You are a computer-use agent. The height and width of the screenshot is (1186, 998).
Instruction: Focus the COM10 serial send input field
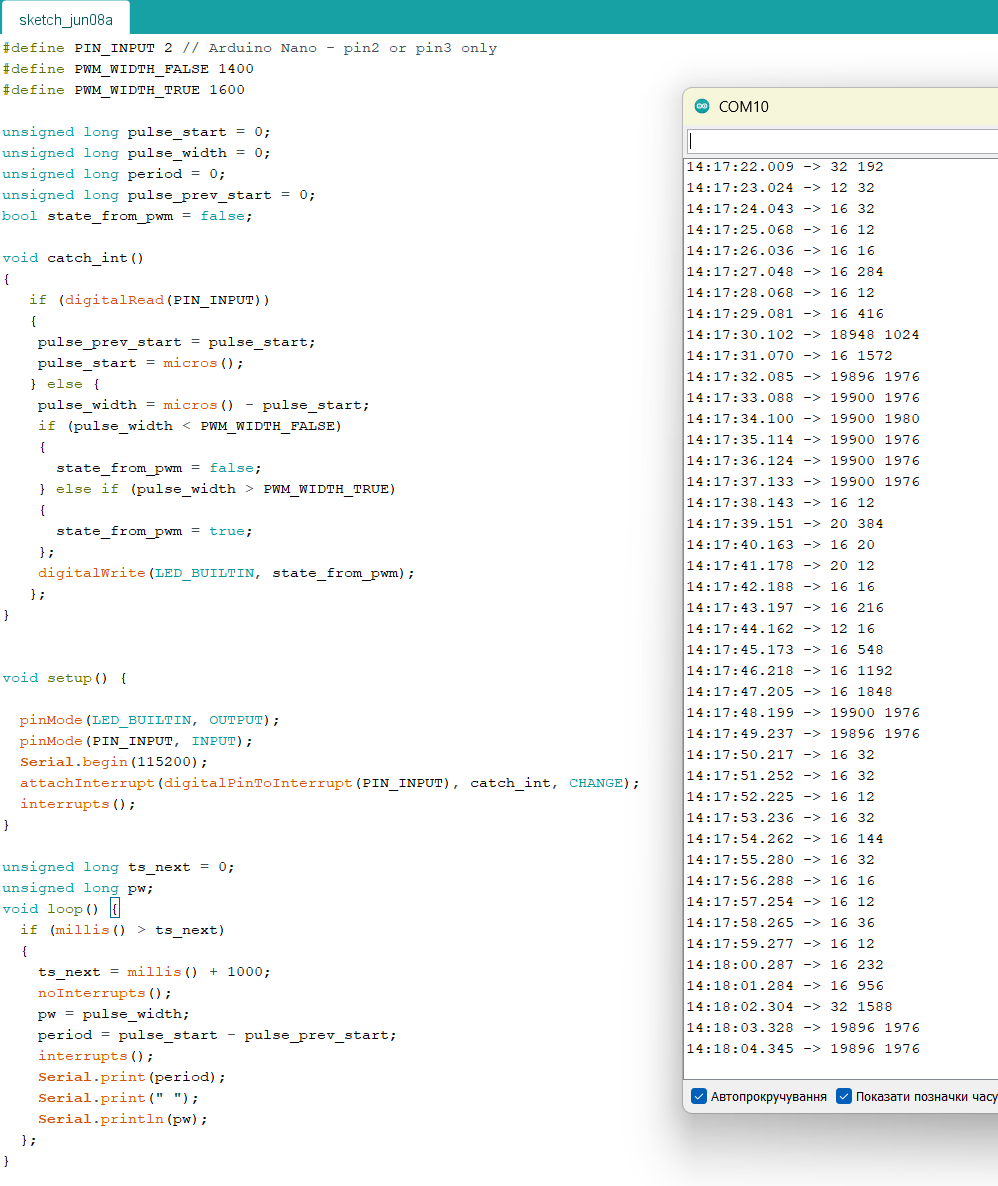[x=842, y=141]
